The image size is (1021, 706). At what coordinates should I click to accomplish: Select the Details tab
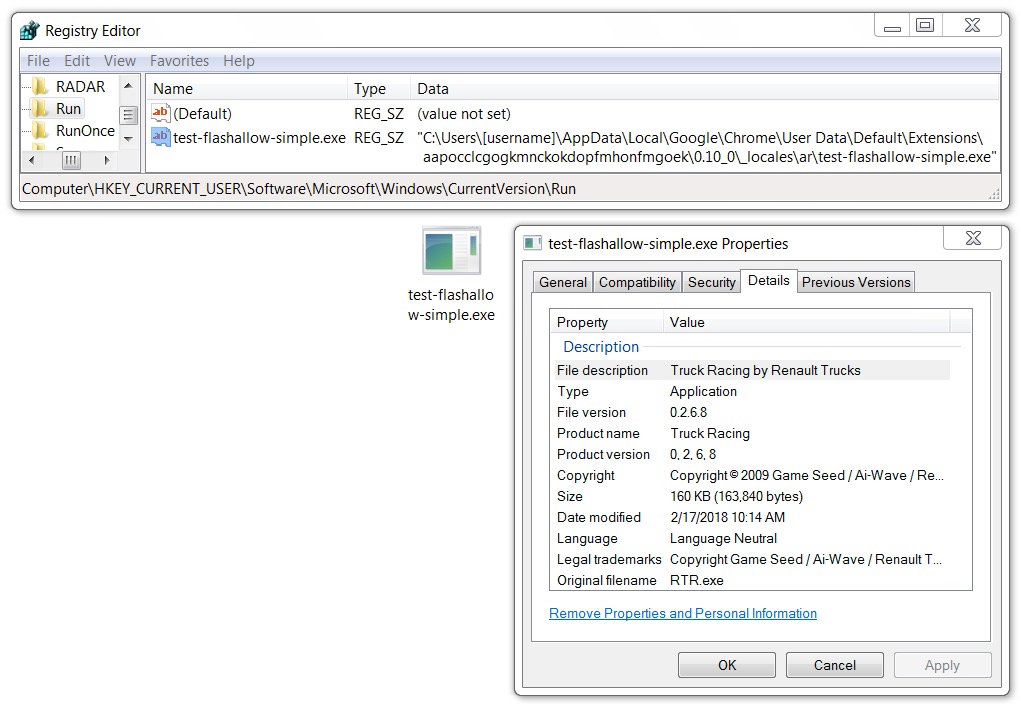768,281
